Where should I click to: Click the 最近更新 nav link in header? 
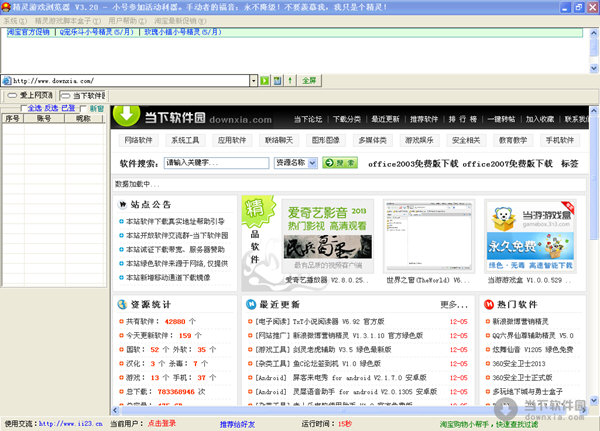tap(385, 119)
